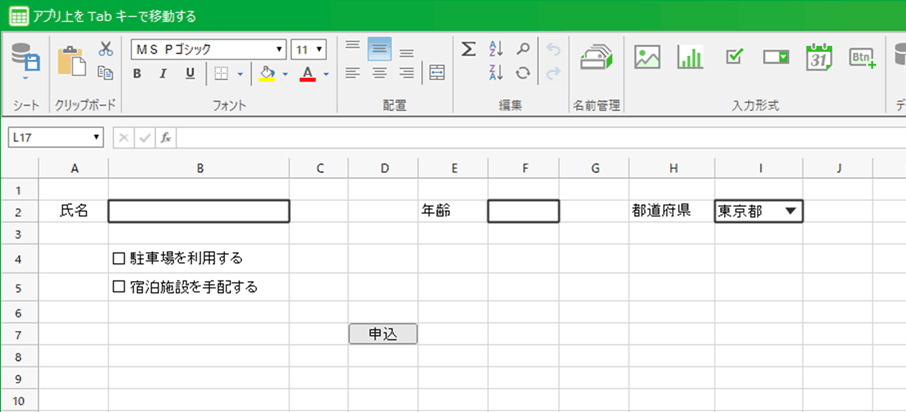The width and height of the screenshot is (906, 412).
Task: Click the scissors cut icon
Action: pyautogui.click(x=105, y=49)
